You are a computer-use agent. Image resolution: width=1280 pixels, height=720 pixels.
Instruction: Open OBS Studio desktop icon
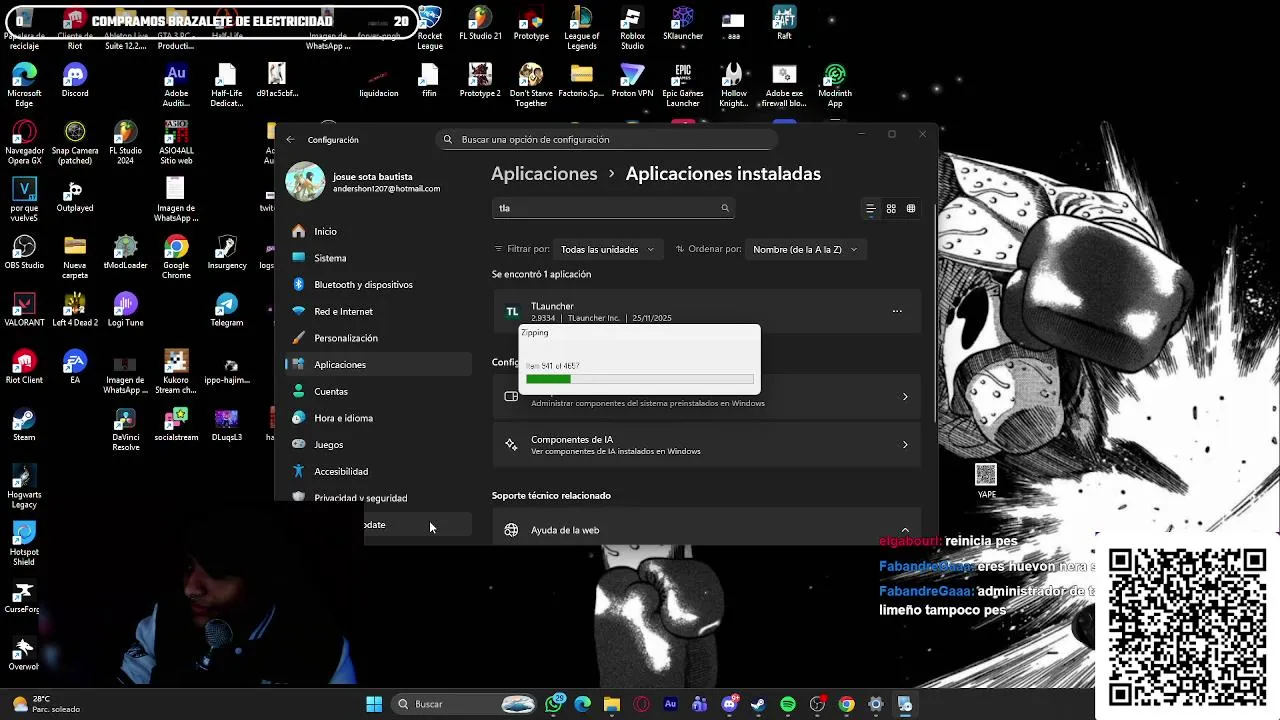tap(24, 253)
